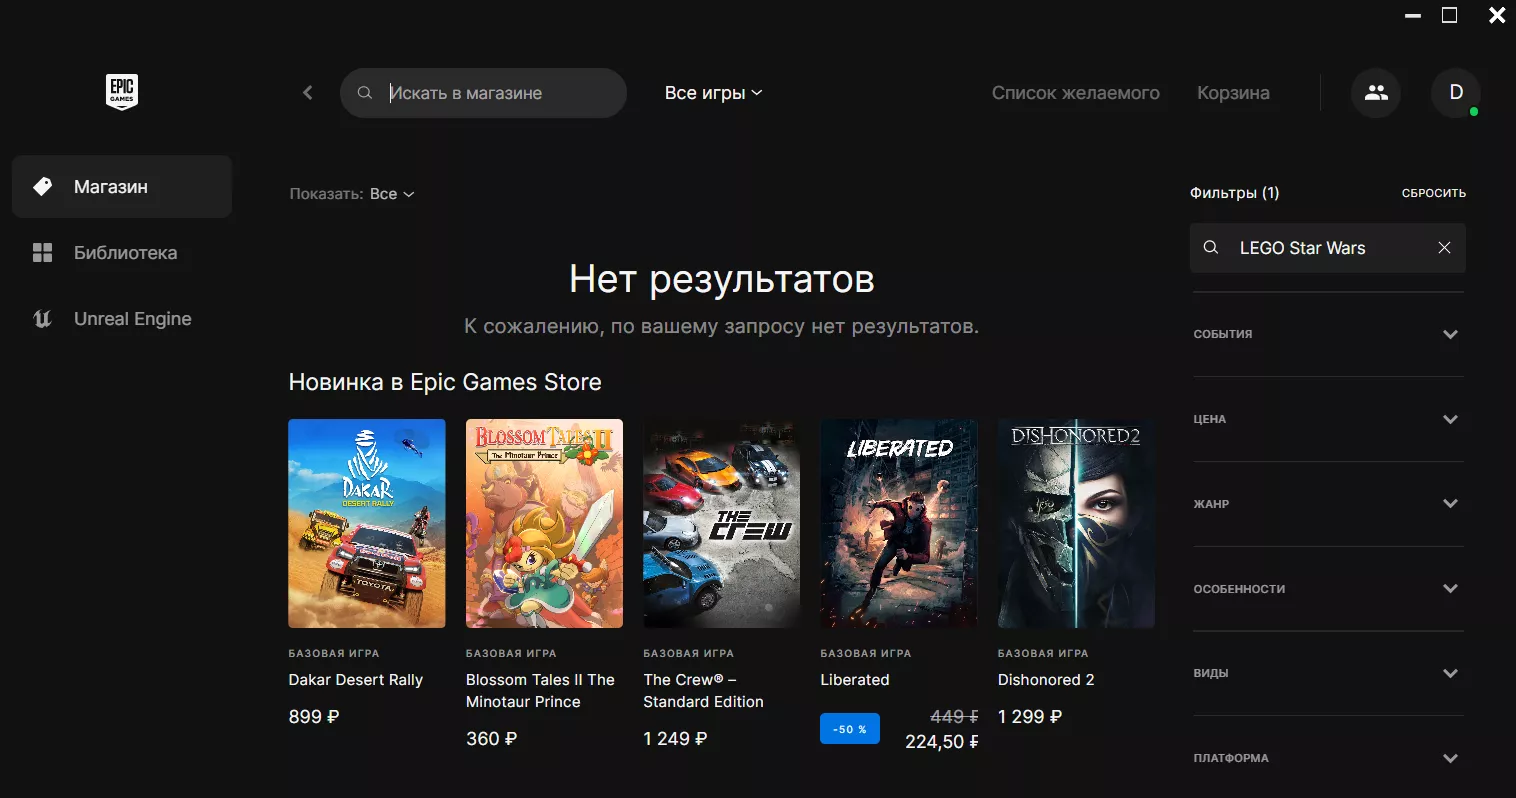Clear the LEGO Star Wars filter text
The image size is (1516, 798).
[x=1444, y=248]
